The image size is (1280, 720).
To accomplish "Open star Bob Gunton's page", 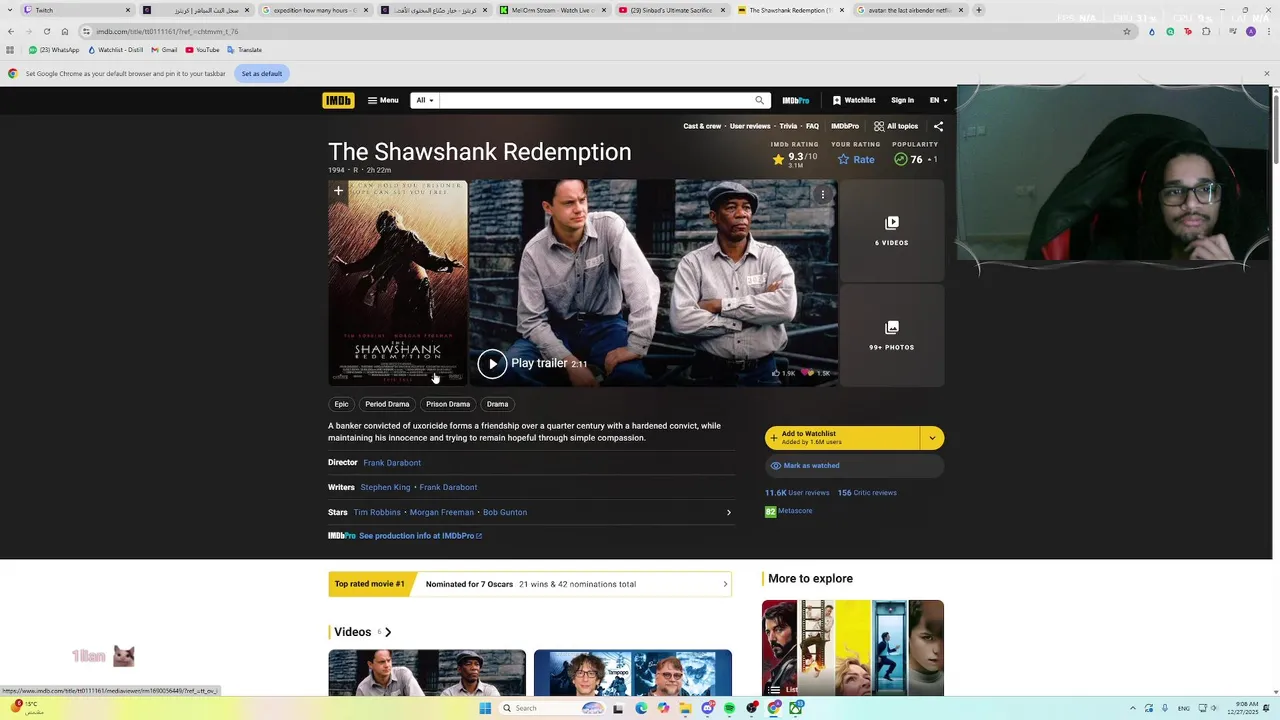I will [505, 512].
